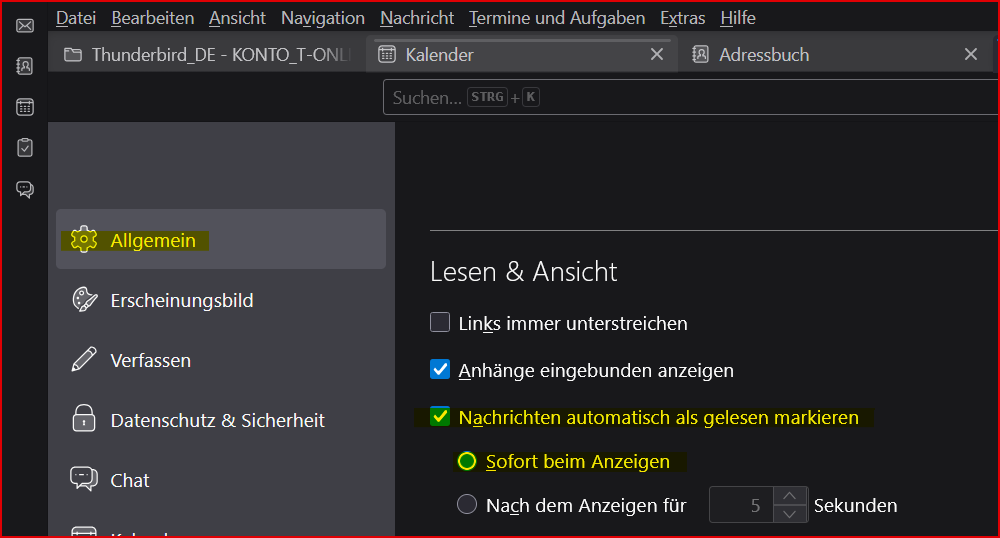The height and width of the screenshot is (538, 1000).
Task: Open the Hilfe menu
Action: point(738,18)
